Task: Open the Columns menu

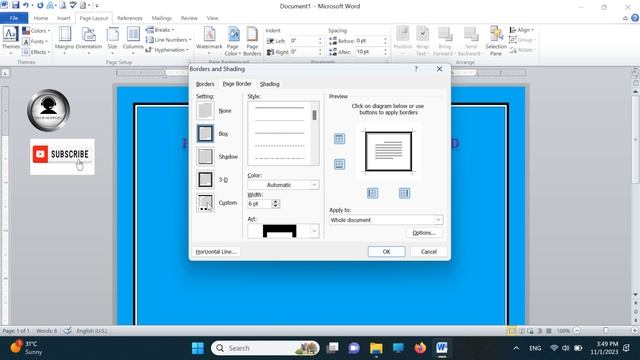Action: (133, 40)
